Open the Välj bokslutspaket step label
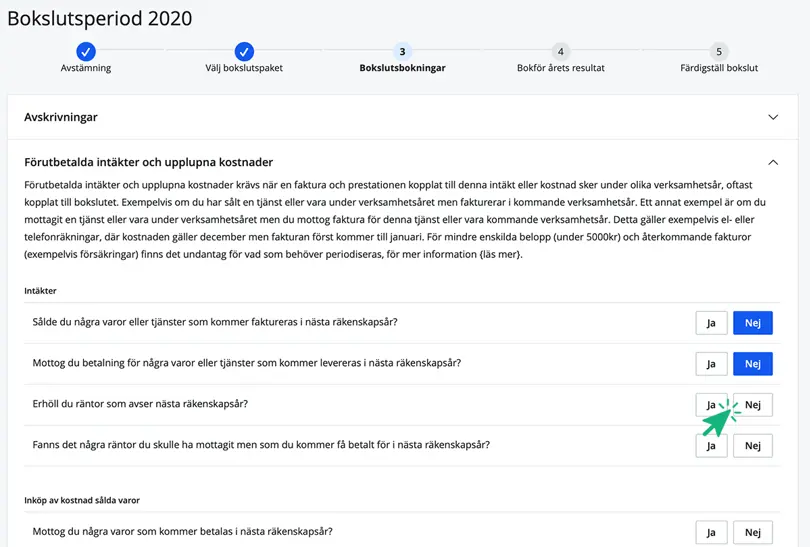 pos(244,68)
